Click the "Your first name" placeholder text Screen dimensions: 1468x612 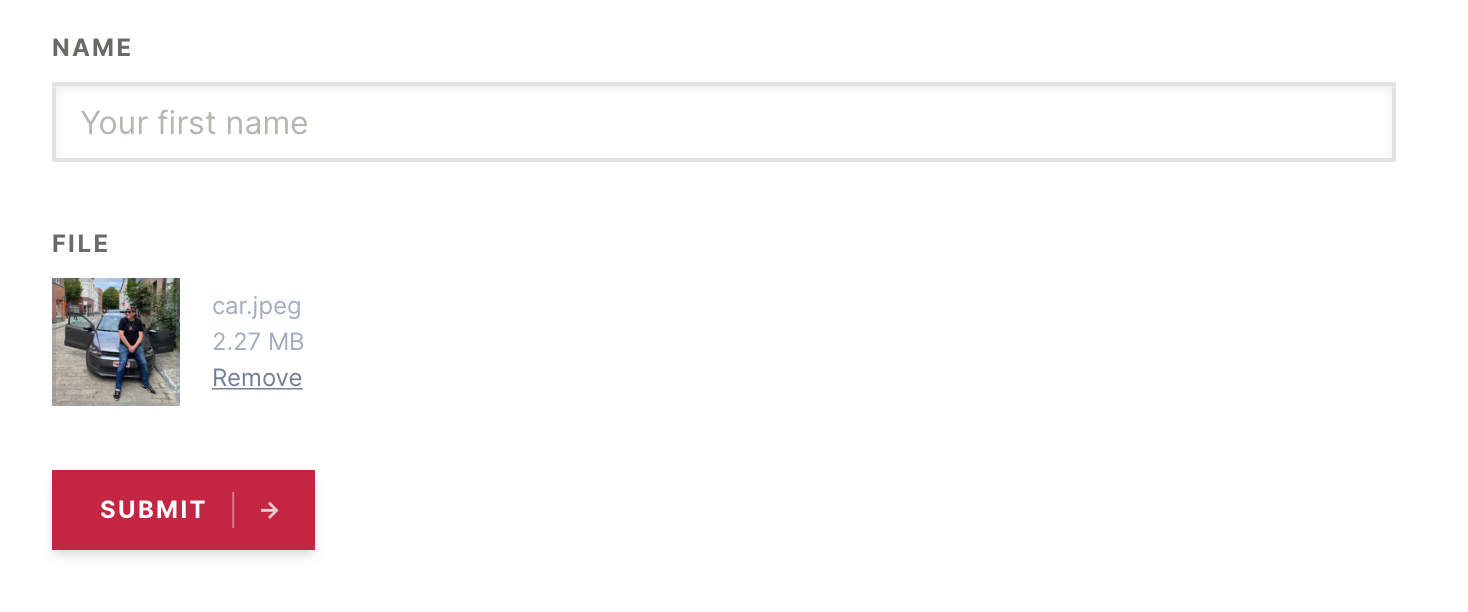pyautogui.click(x=194, y=122)
